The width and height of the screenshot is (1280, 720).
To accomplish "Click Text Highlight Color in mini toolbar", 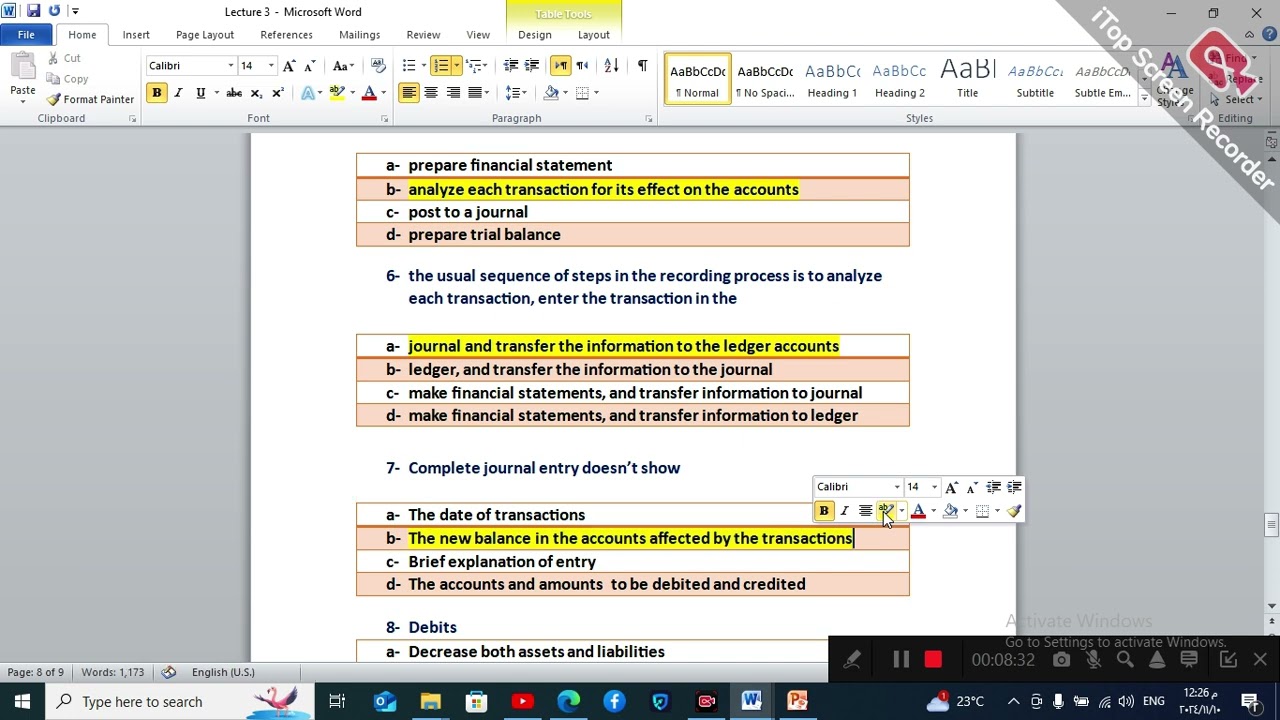I will 886,511.
